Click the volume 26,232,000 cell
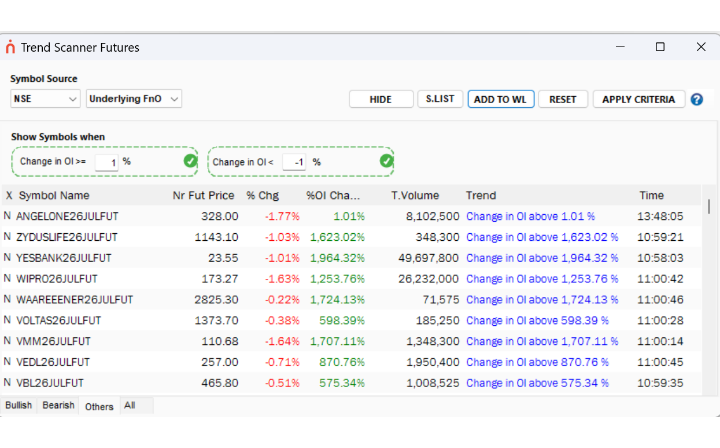Viewport: 720px width, 448px height. (428, 279)
